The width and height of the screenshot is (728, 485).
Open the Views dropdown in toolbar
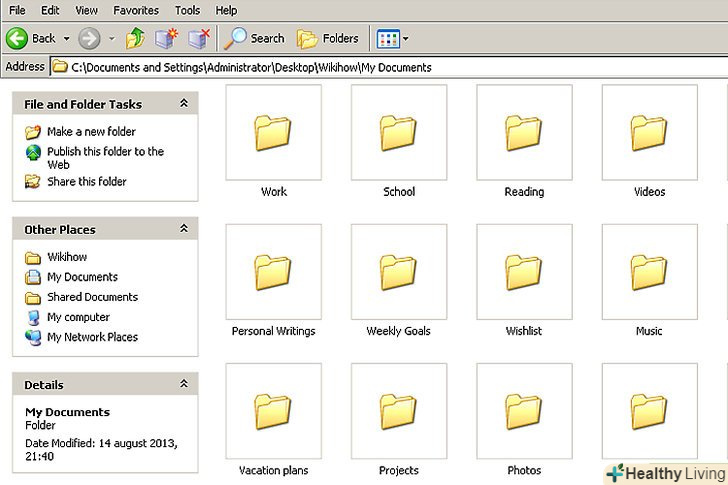392,39
